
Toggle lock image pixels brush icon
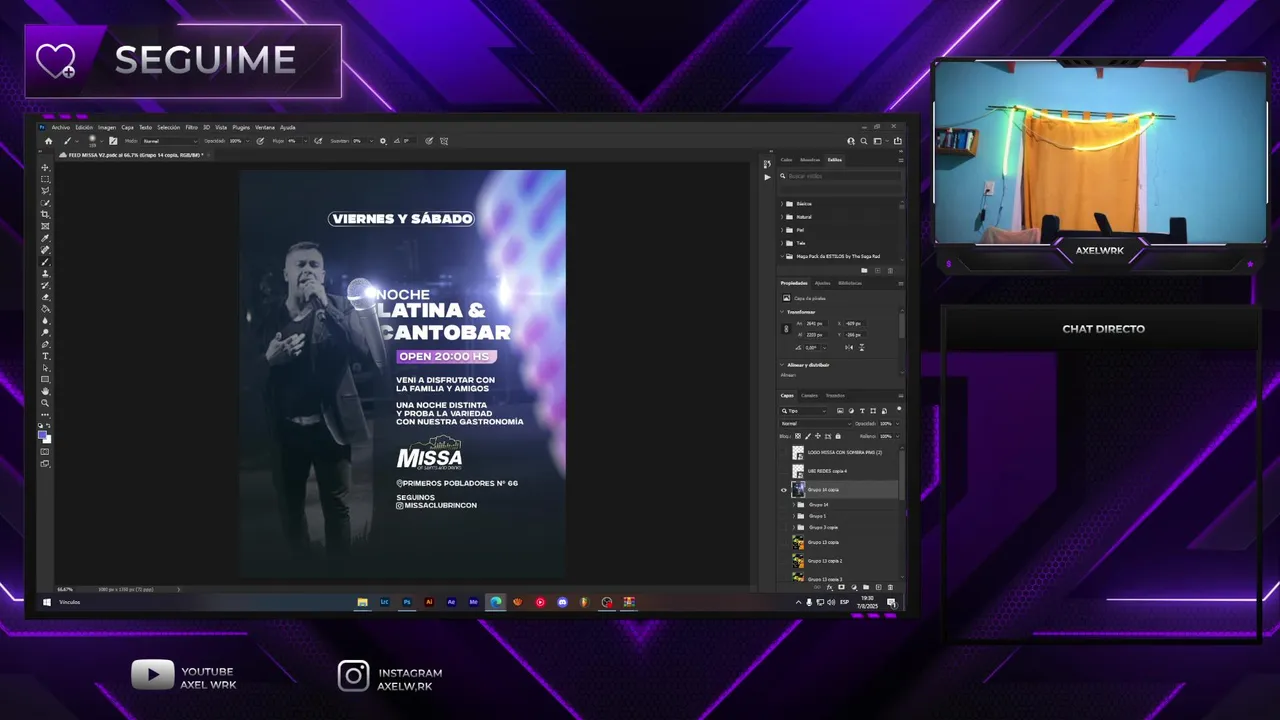[808, 436]
